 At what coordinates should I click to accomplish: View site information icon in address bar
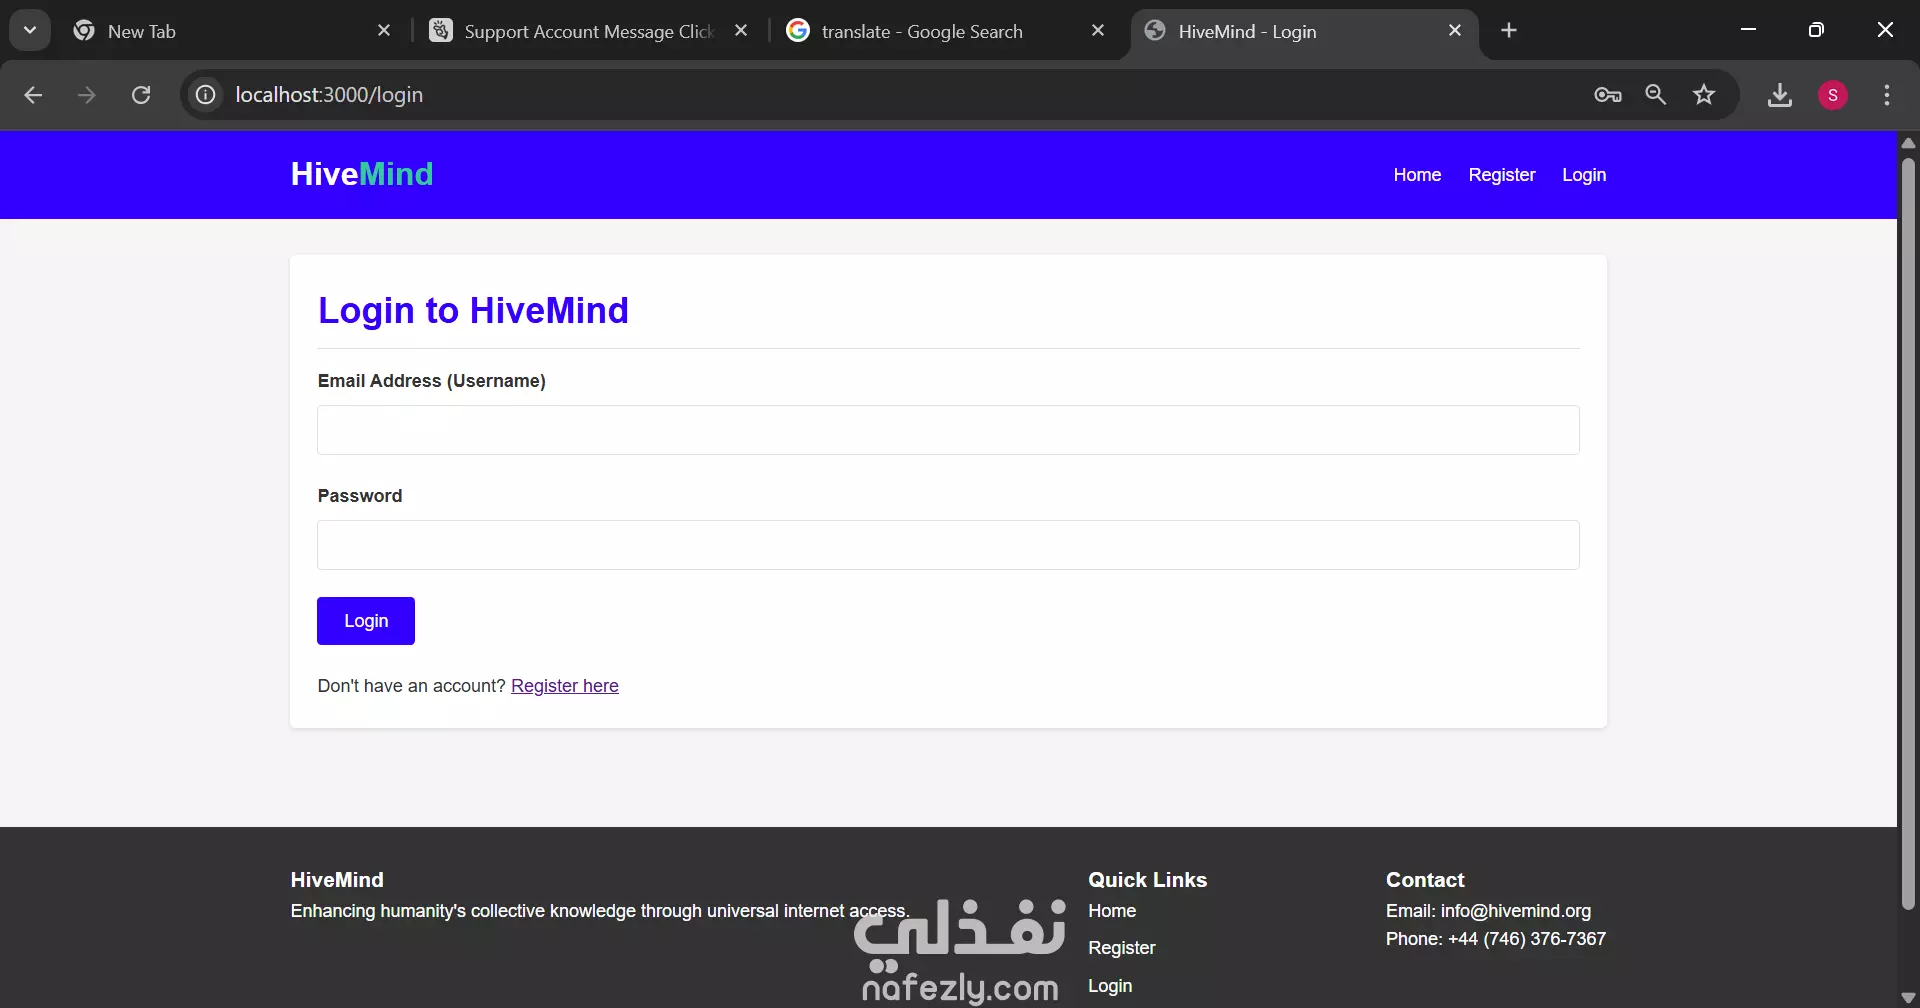coord(205,95)
